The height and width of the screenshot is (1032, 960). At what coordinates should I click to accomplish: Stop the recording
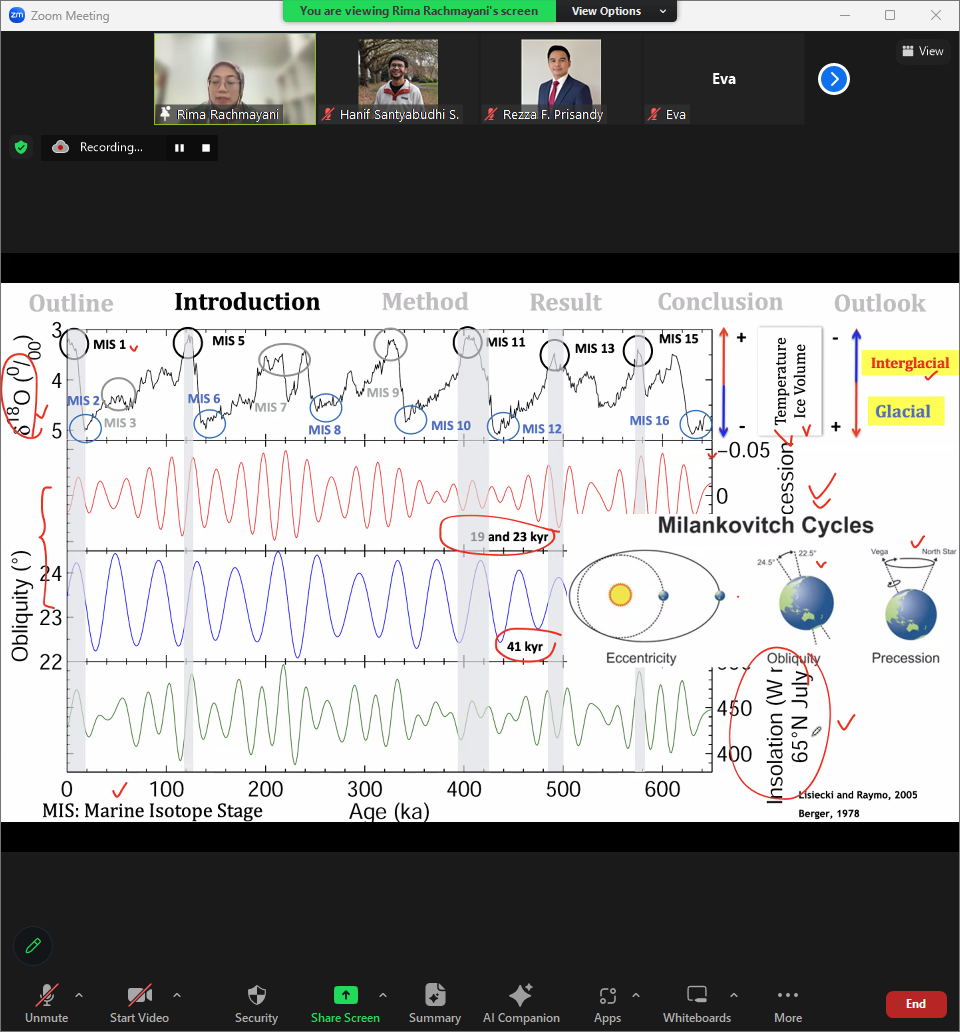206,148
